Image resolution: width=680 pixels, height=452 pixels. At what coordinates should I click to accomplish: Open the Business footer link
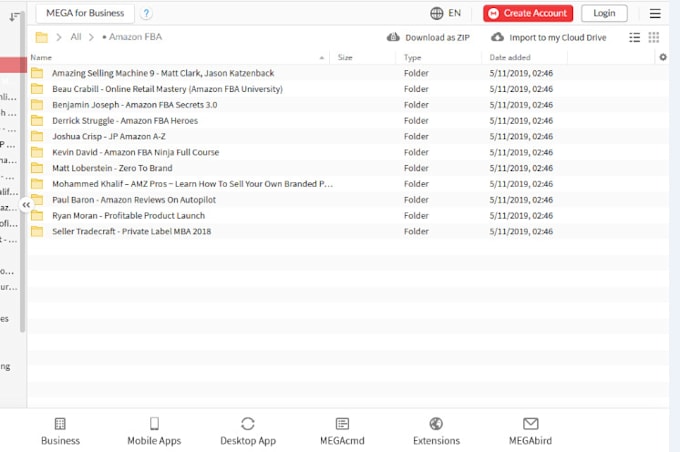click(x=60, y=431)
